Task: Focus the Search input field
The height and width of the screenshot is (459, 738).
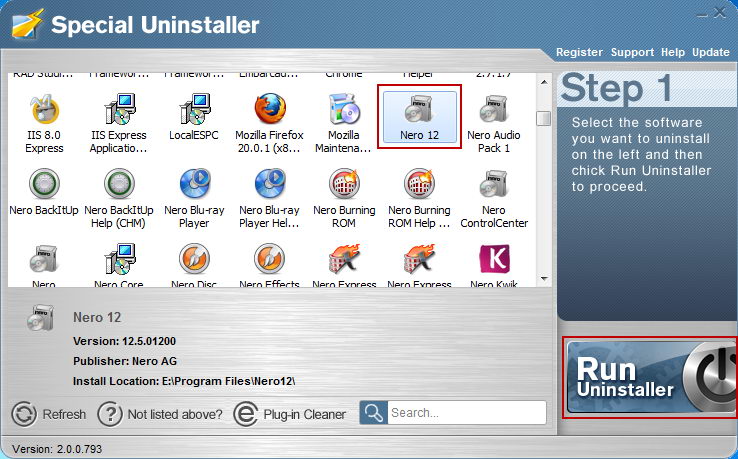Action: [x=466, y=413]
